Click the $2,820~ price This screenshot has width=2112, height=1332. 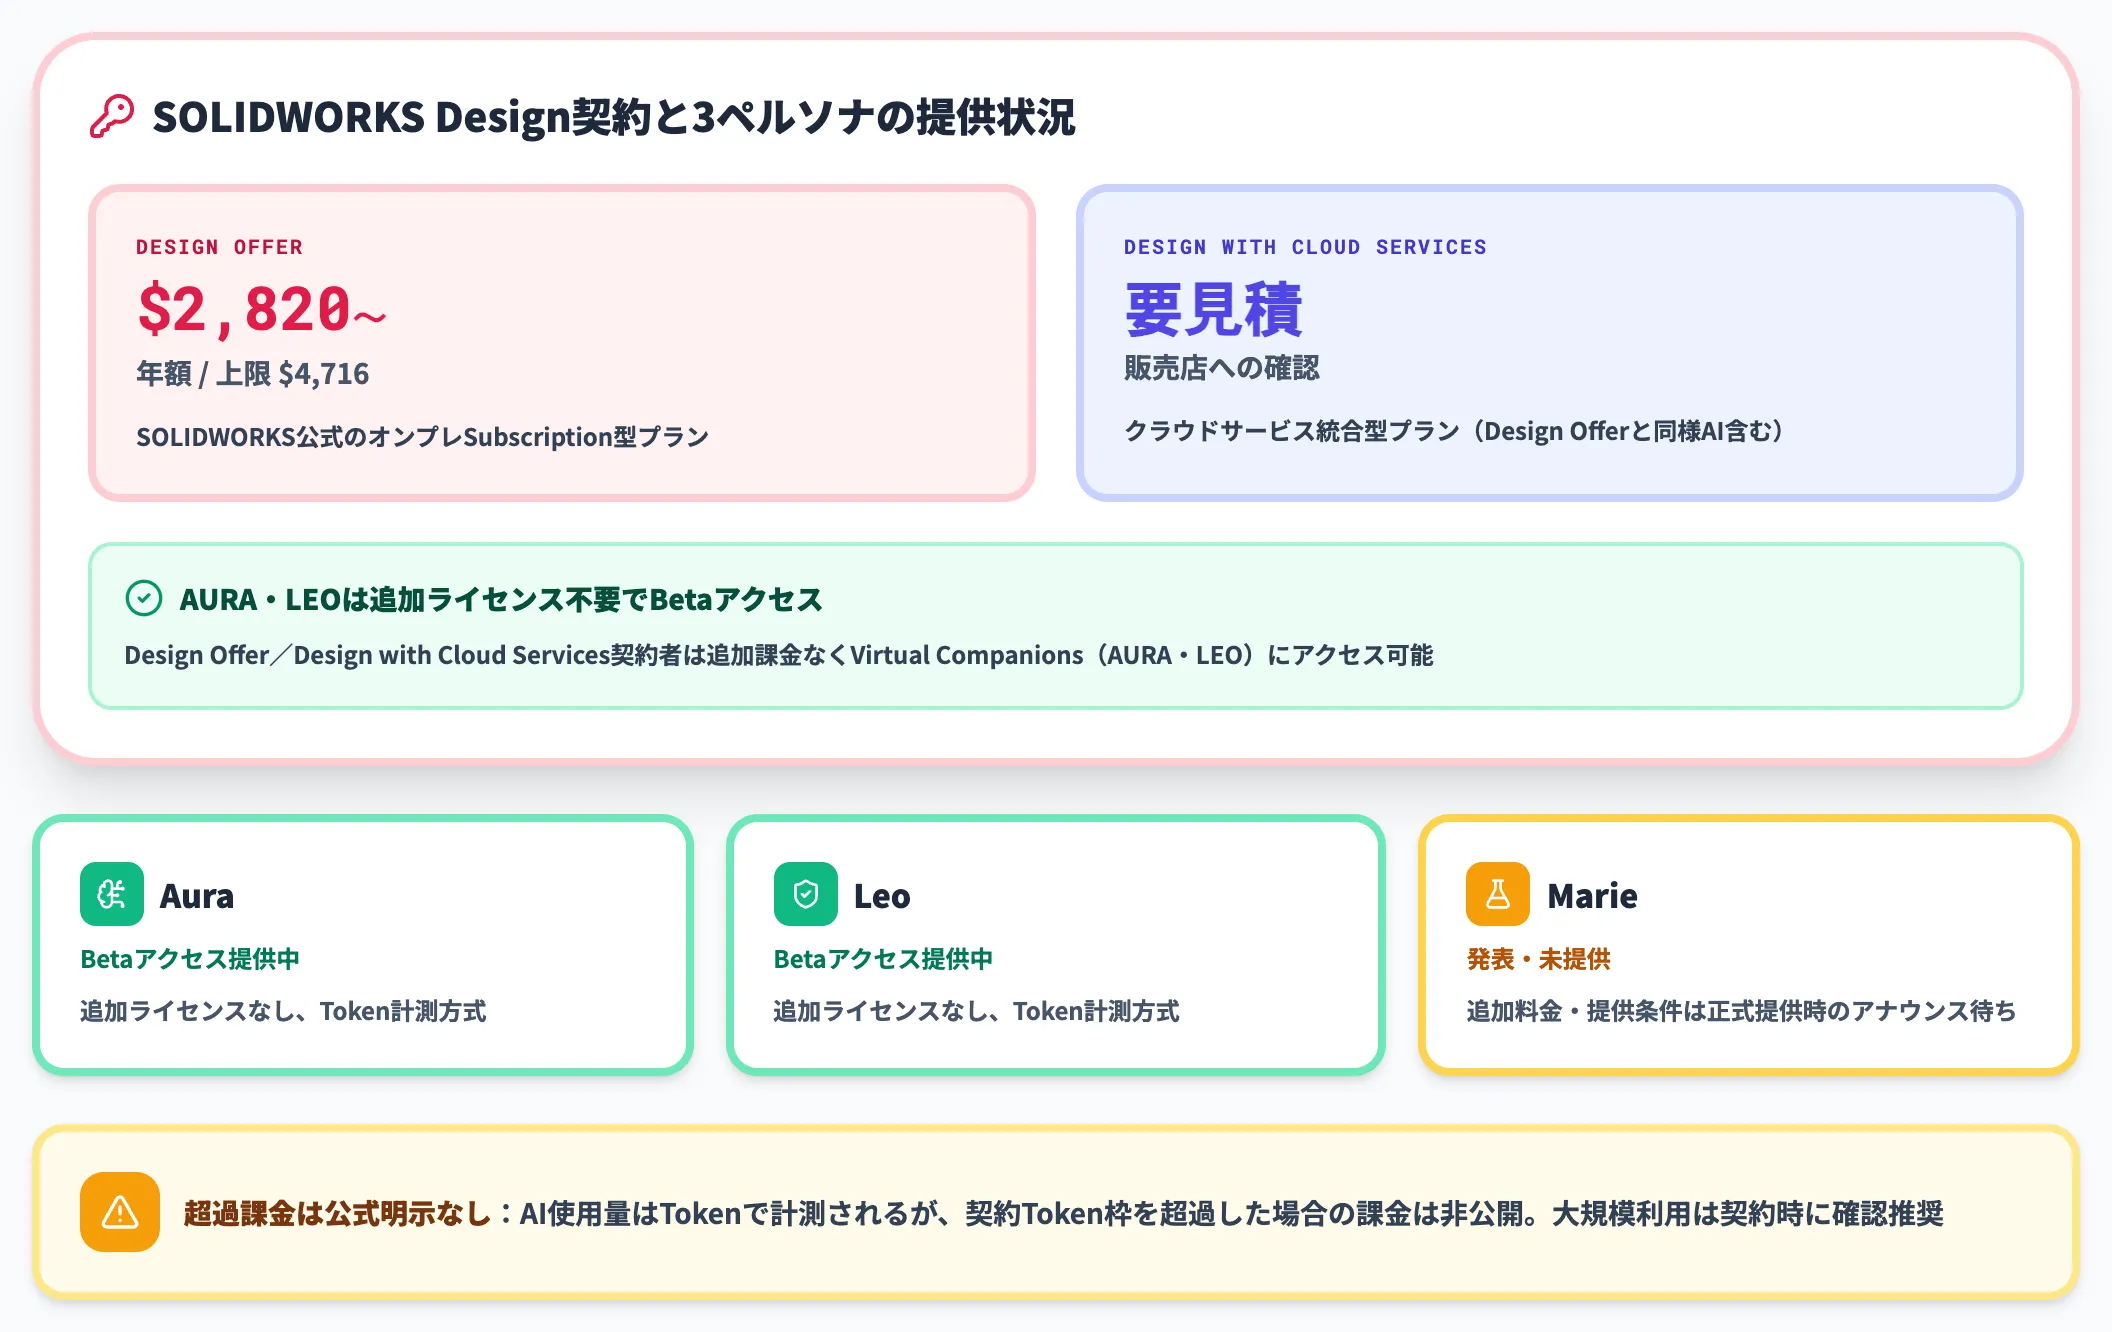pyautogui.click(x=262, y=309)
